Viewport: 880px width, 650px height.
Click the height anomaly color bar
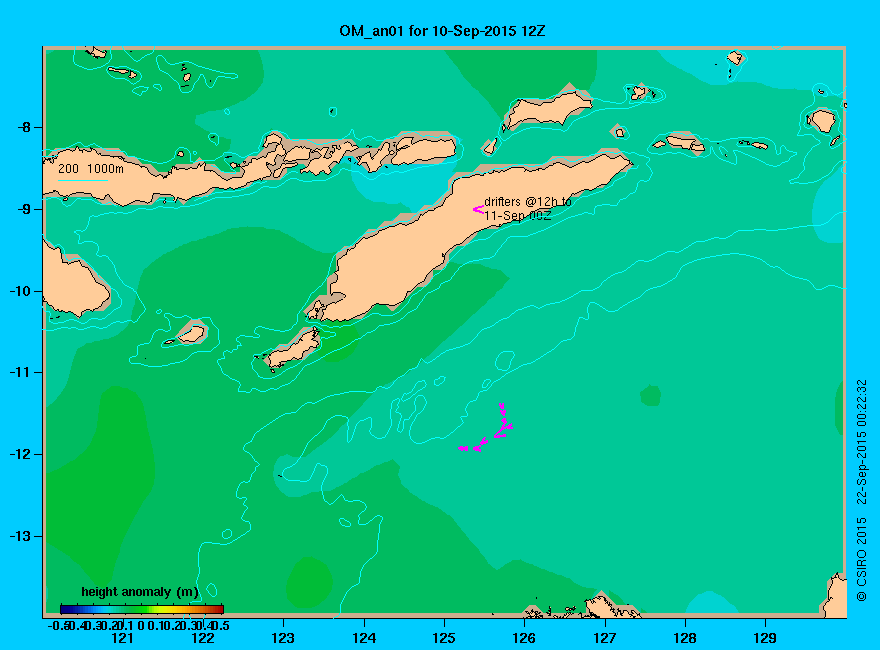142,609
